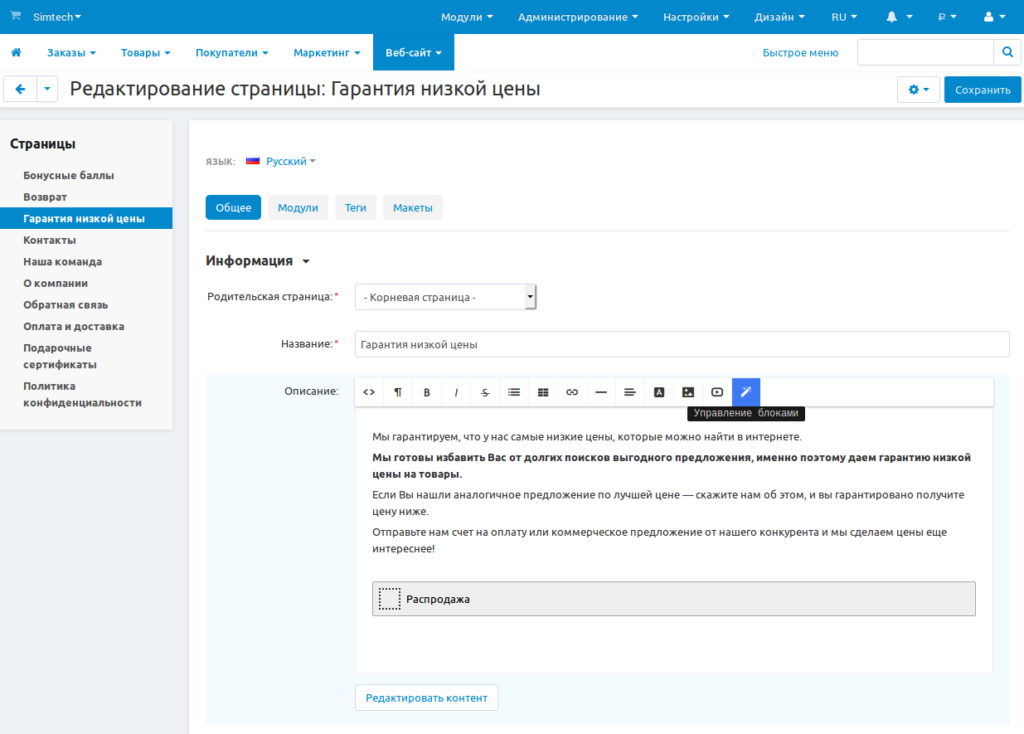Open the dropdown next to back arrow
The height and width of the screenshot is (734, 1024).
click(x=47, y=89)
